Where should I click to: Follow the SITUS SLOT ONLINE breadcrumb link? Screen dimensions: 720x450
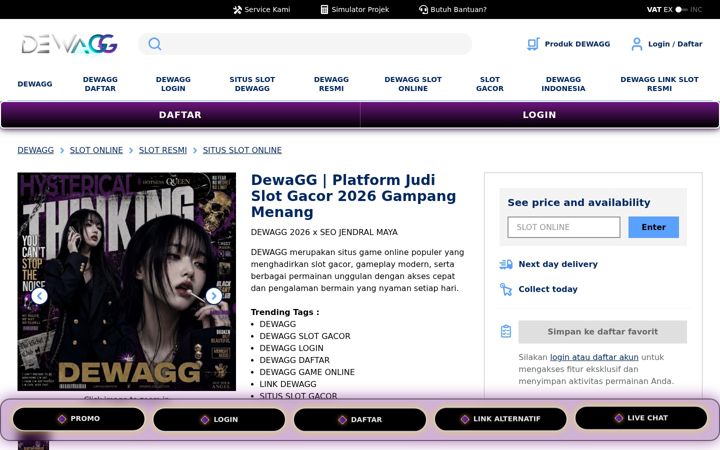pos(242,150)
